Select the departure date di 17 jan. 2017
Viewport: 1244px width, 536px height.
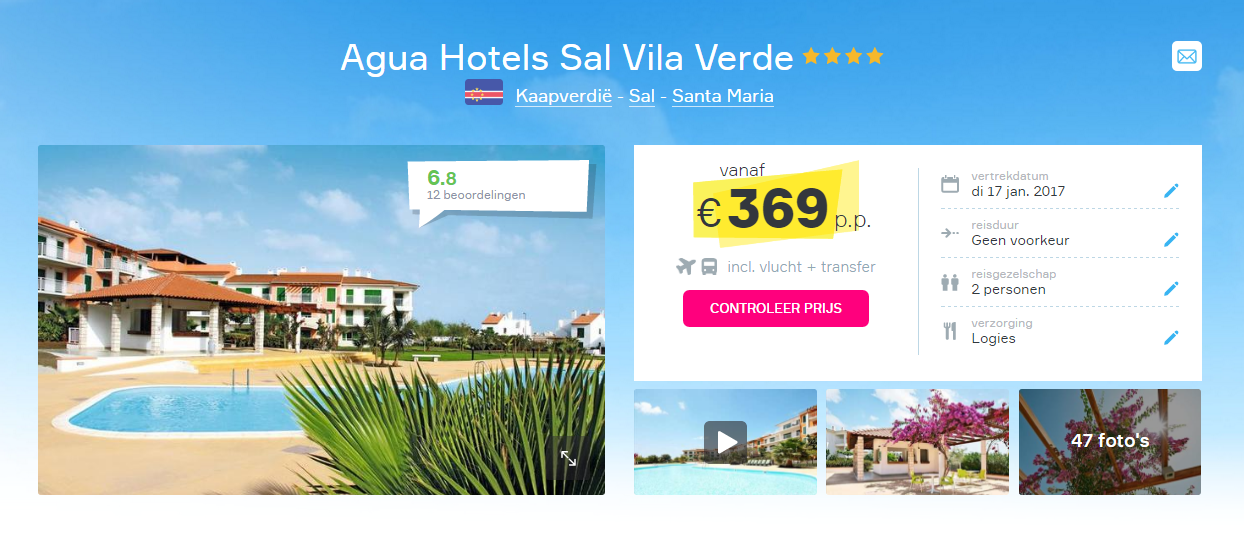point(1018,191)
